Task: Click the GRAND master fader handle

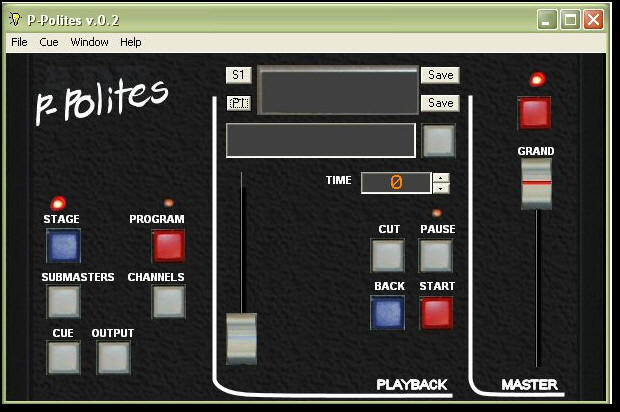Action: [x=536, y=184]
